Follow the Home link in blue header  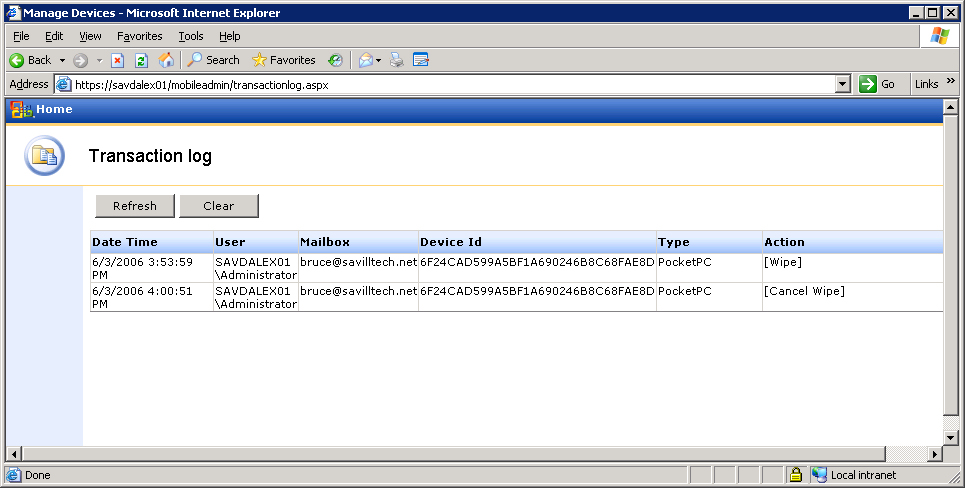pos(54,109)
